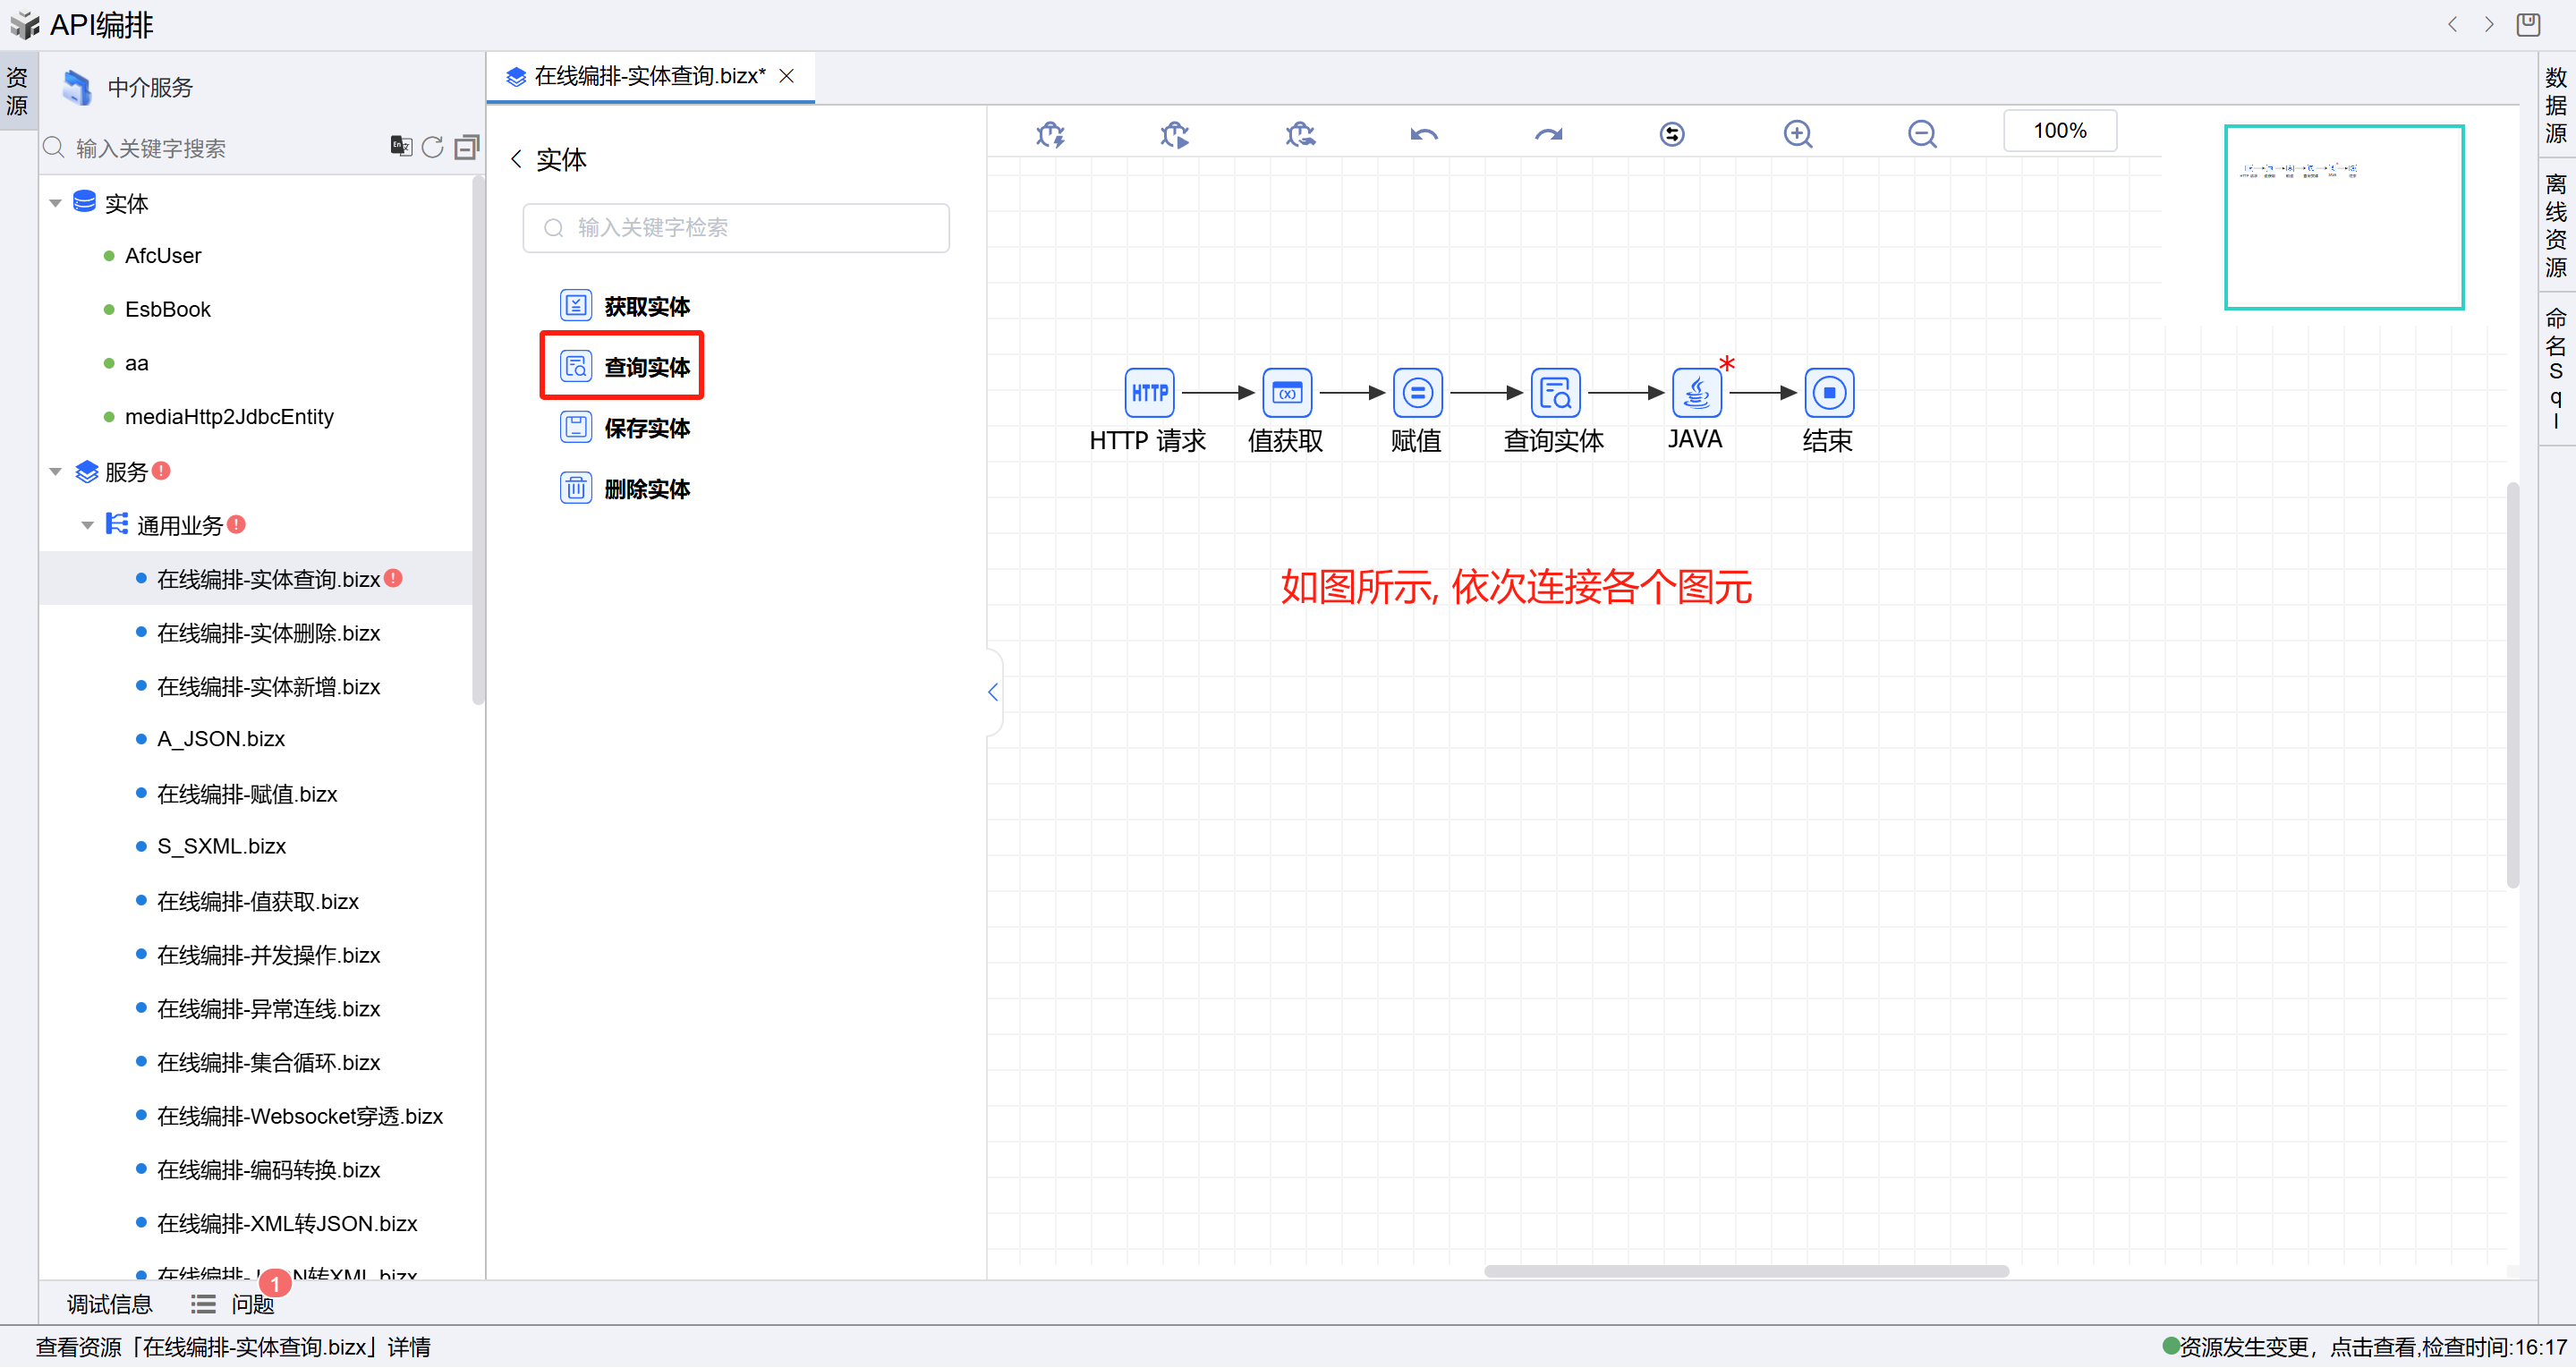The height and width of the screenshot is (1368, 2576).
Task: Collapse the 服务 tree node
Action: 56,471
